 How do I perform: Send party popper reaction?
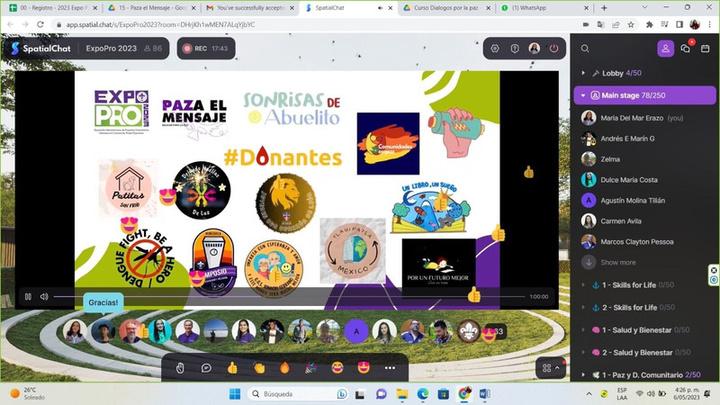[x=311, y=368]
